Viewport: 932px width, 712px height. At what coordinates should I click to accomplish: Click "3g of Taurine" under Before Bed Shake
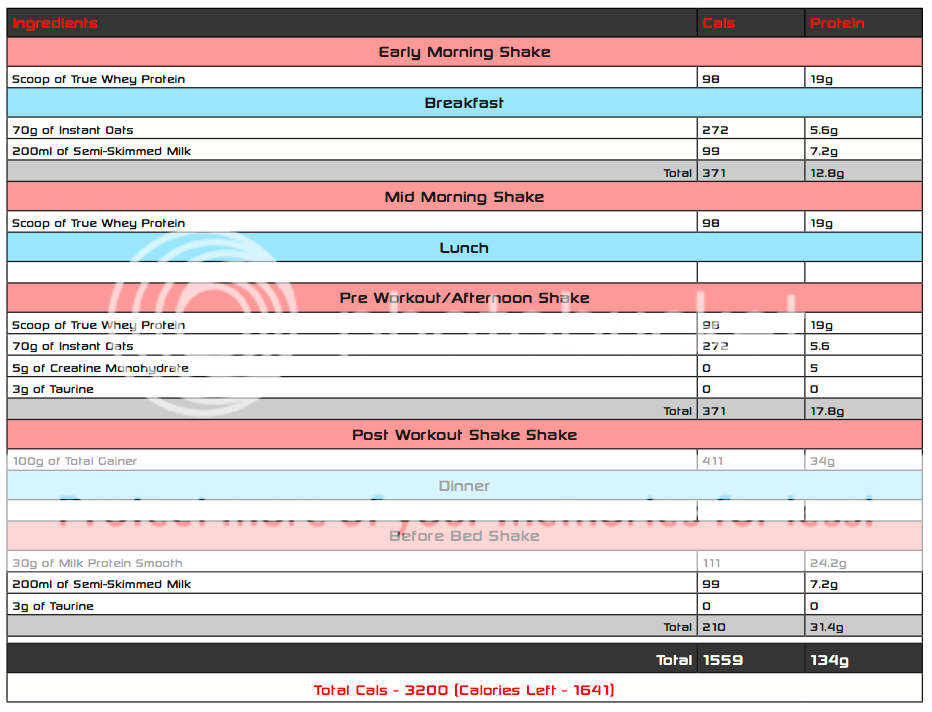tap(53, 606)
